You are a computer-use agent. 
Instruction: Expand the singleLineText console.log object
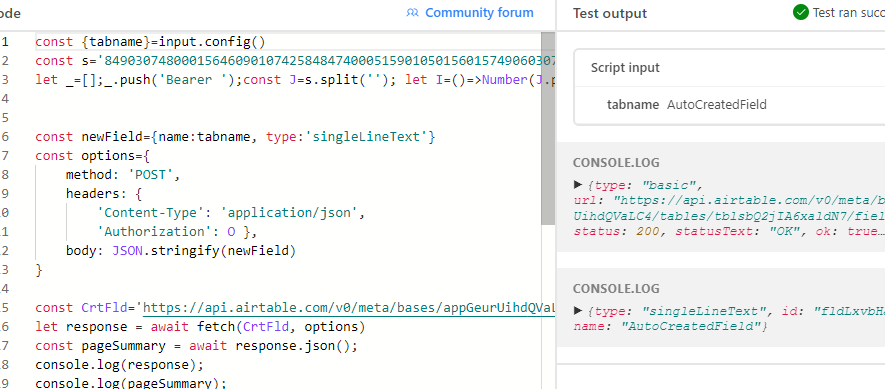point(577,310)
